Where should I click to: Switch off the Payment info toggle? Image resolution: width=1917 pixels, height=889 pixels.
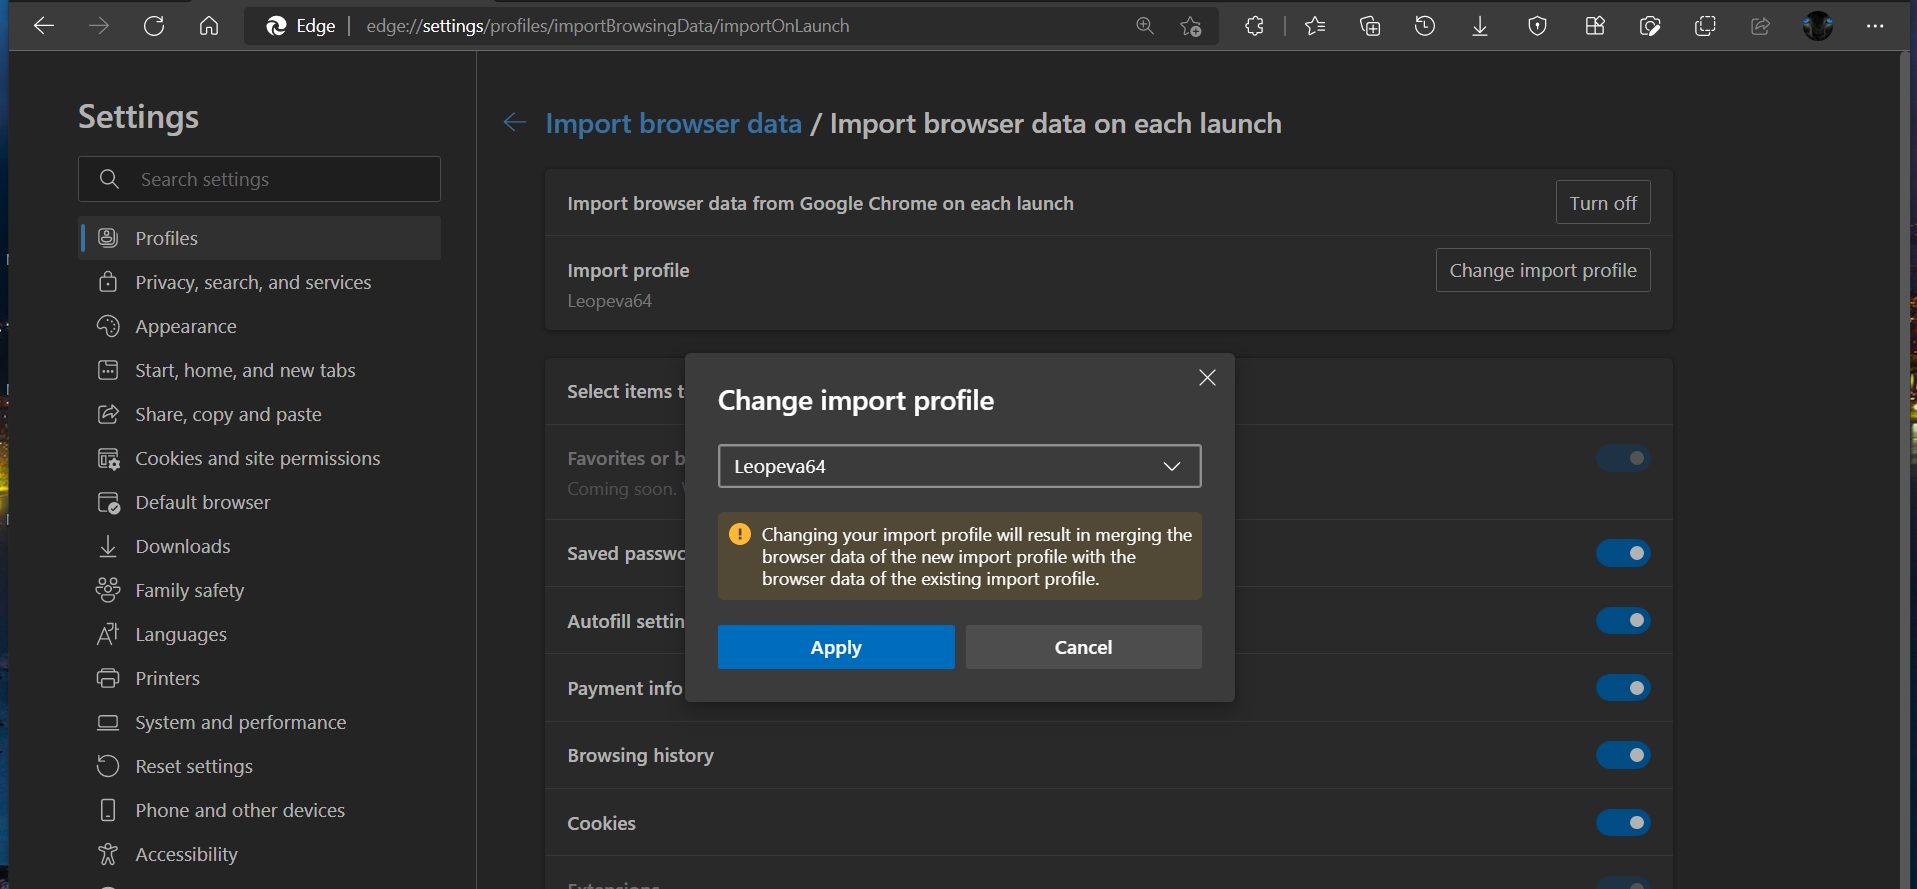point(1623,688)
